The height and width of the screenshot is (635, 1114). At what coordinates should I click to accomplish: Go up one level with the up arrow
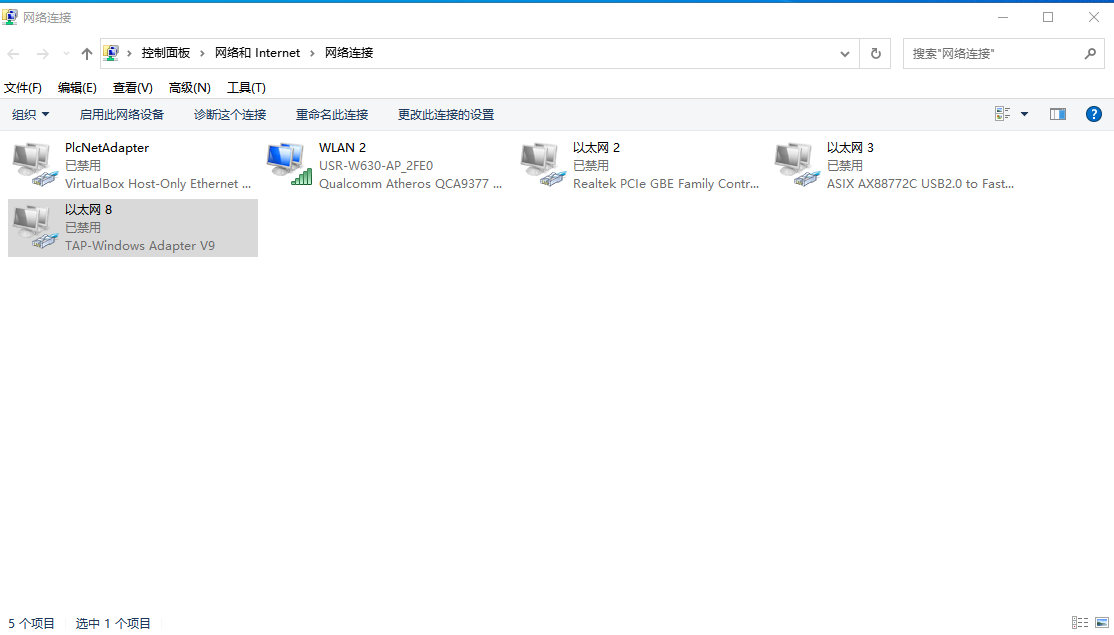tap(87, 54)
